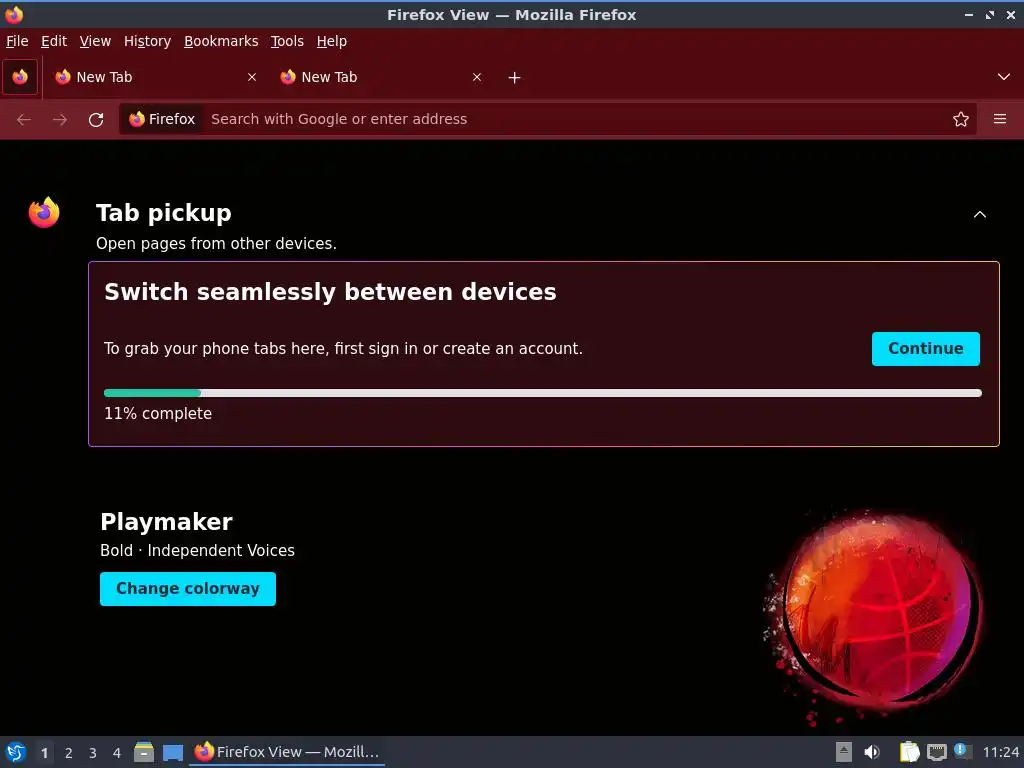Image resolution: width=1024 pixels, height=768 pixels.
Task: List all tabs dropdown arrow
Action: click(1004, 77)
